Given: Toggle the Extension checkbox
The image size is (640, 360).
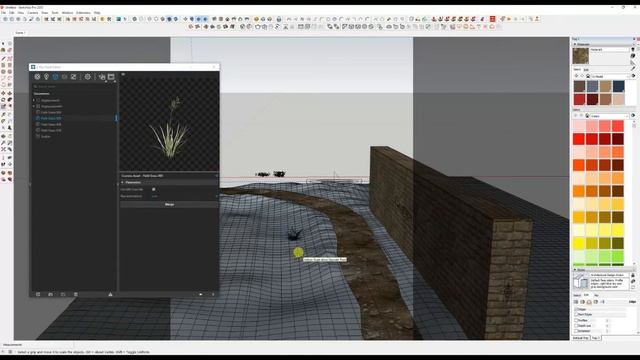Looking at the screenshot, I should pyautogui.click(x=576, y=331).
